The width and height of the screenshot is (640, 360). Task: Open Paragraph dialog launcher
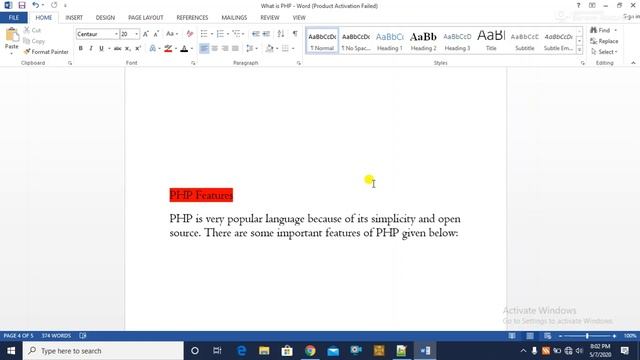click(x=299, y=63)
